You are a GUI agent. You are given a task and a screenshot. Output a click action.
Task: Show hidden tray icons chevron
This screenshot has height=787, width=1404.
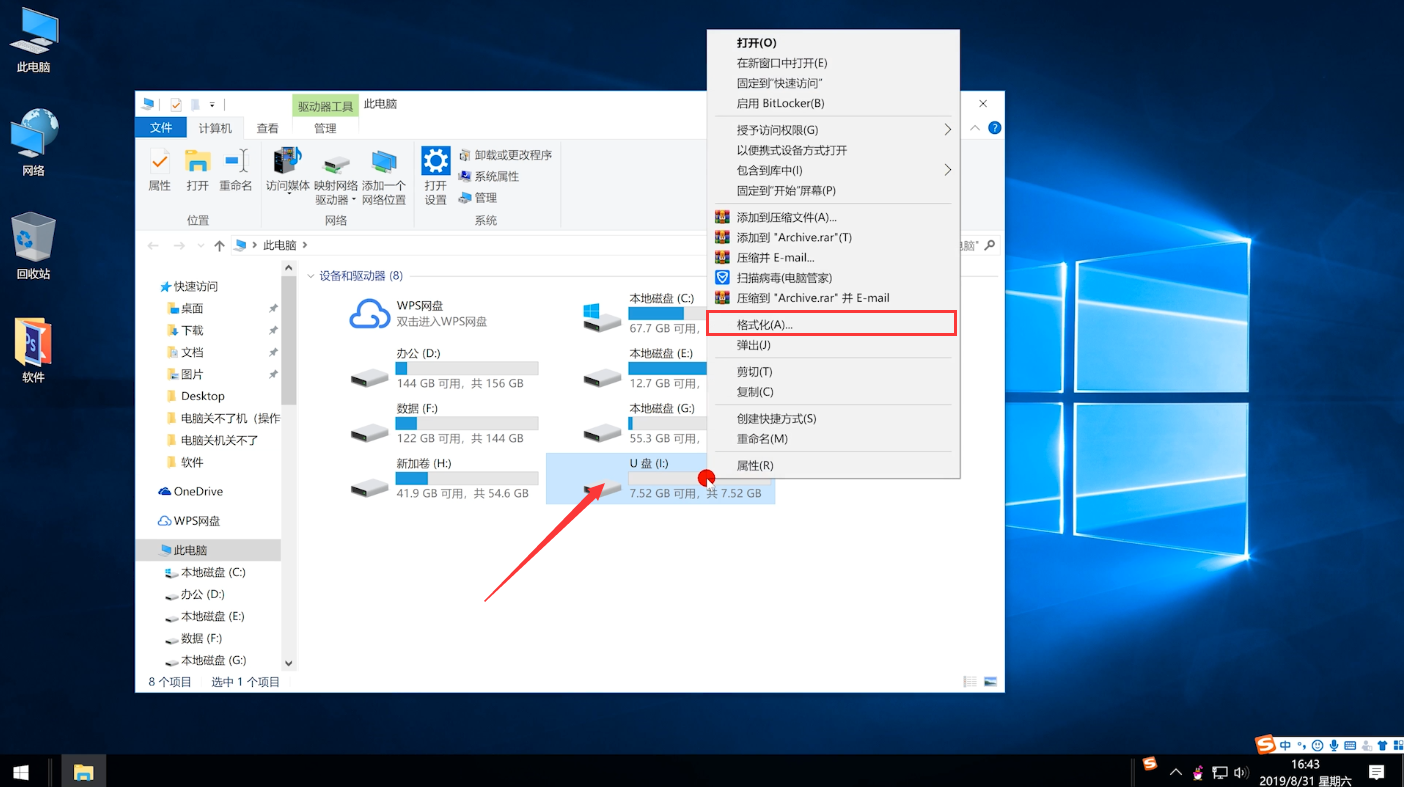[1176, 772]
